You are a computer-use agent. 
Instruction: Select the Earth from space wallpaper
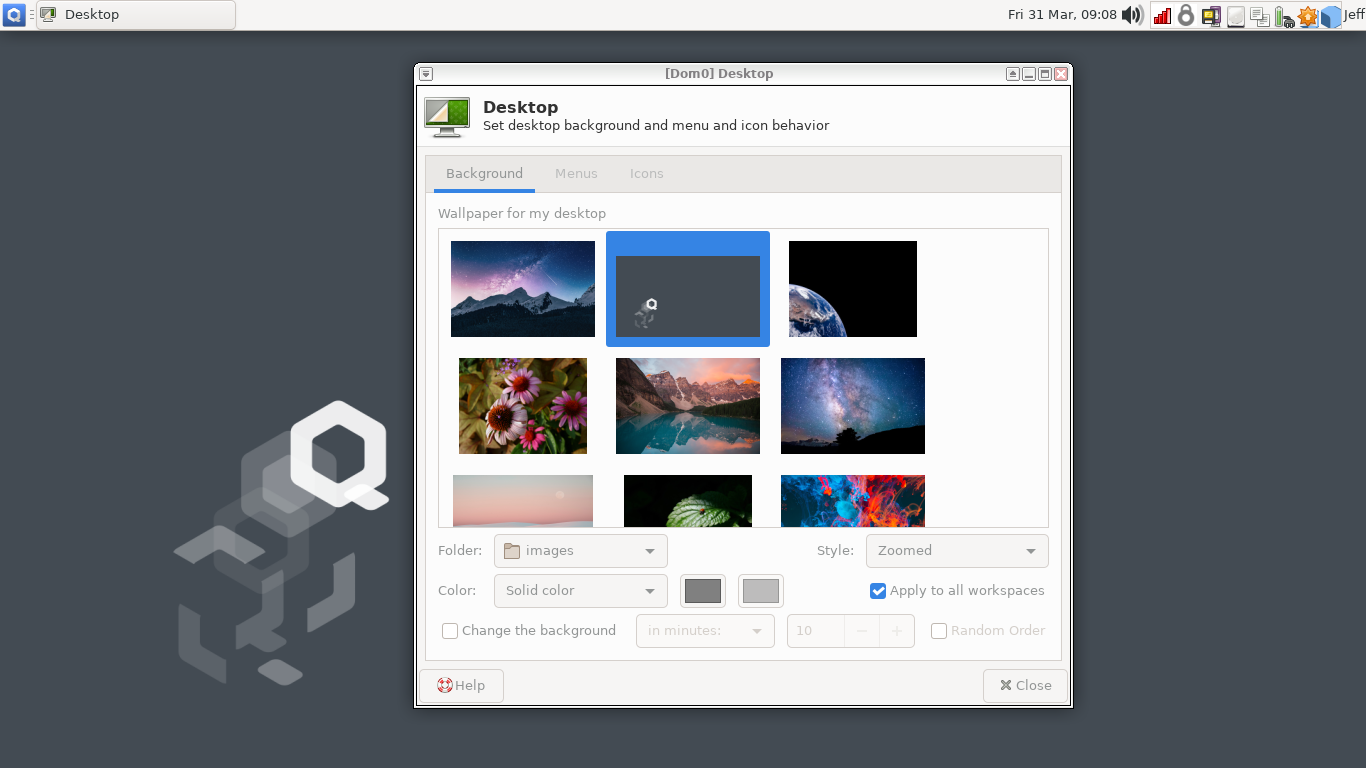pos(853,289)
